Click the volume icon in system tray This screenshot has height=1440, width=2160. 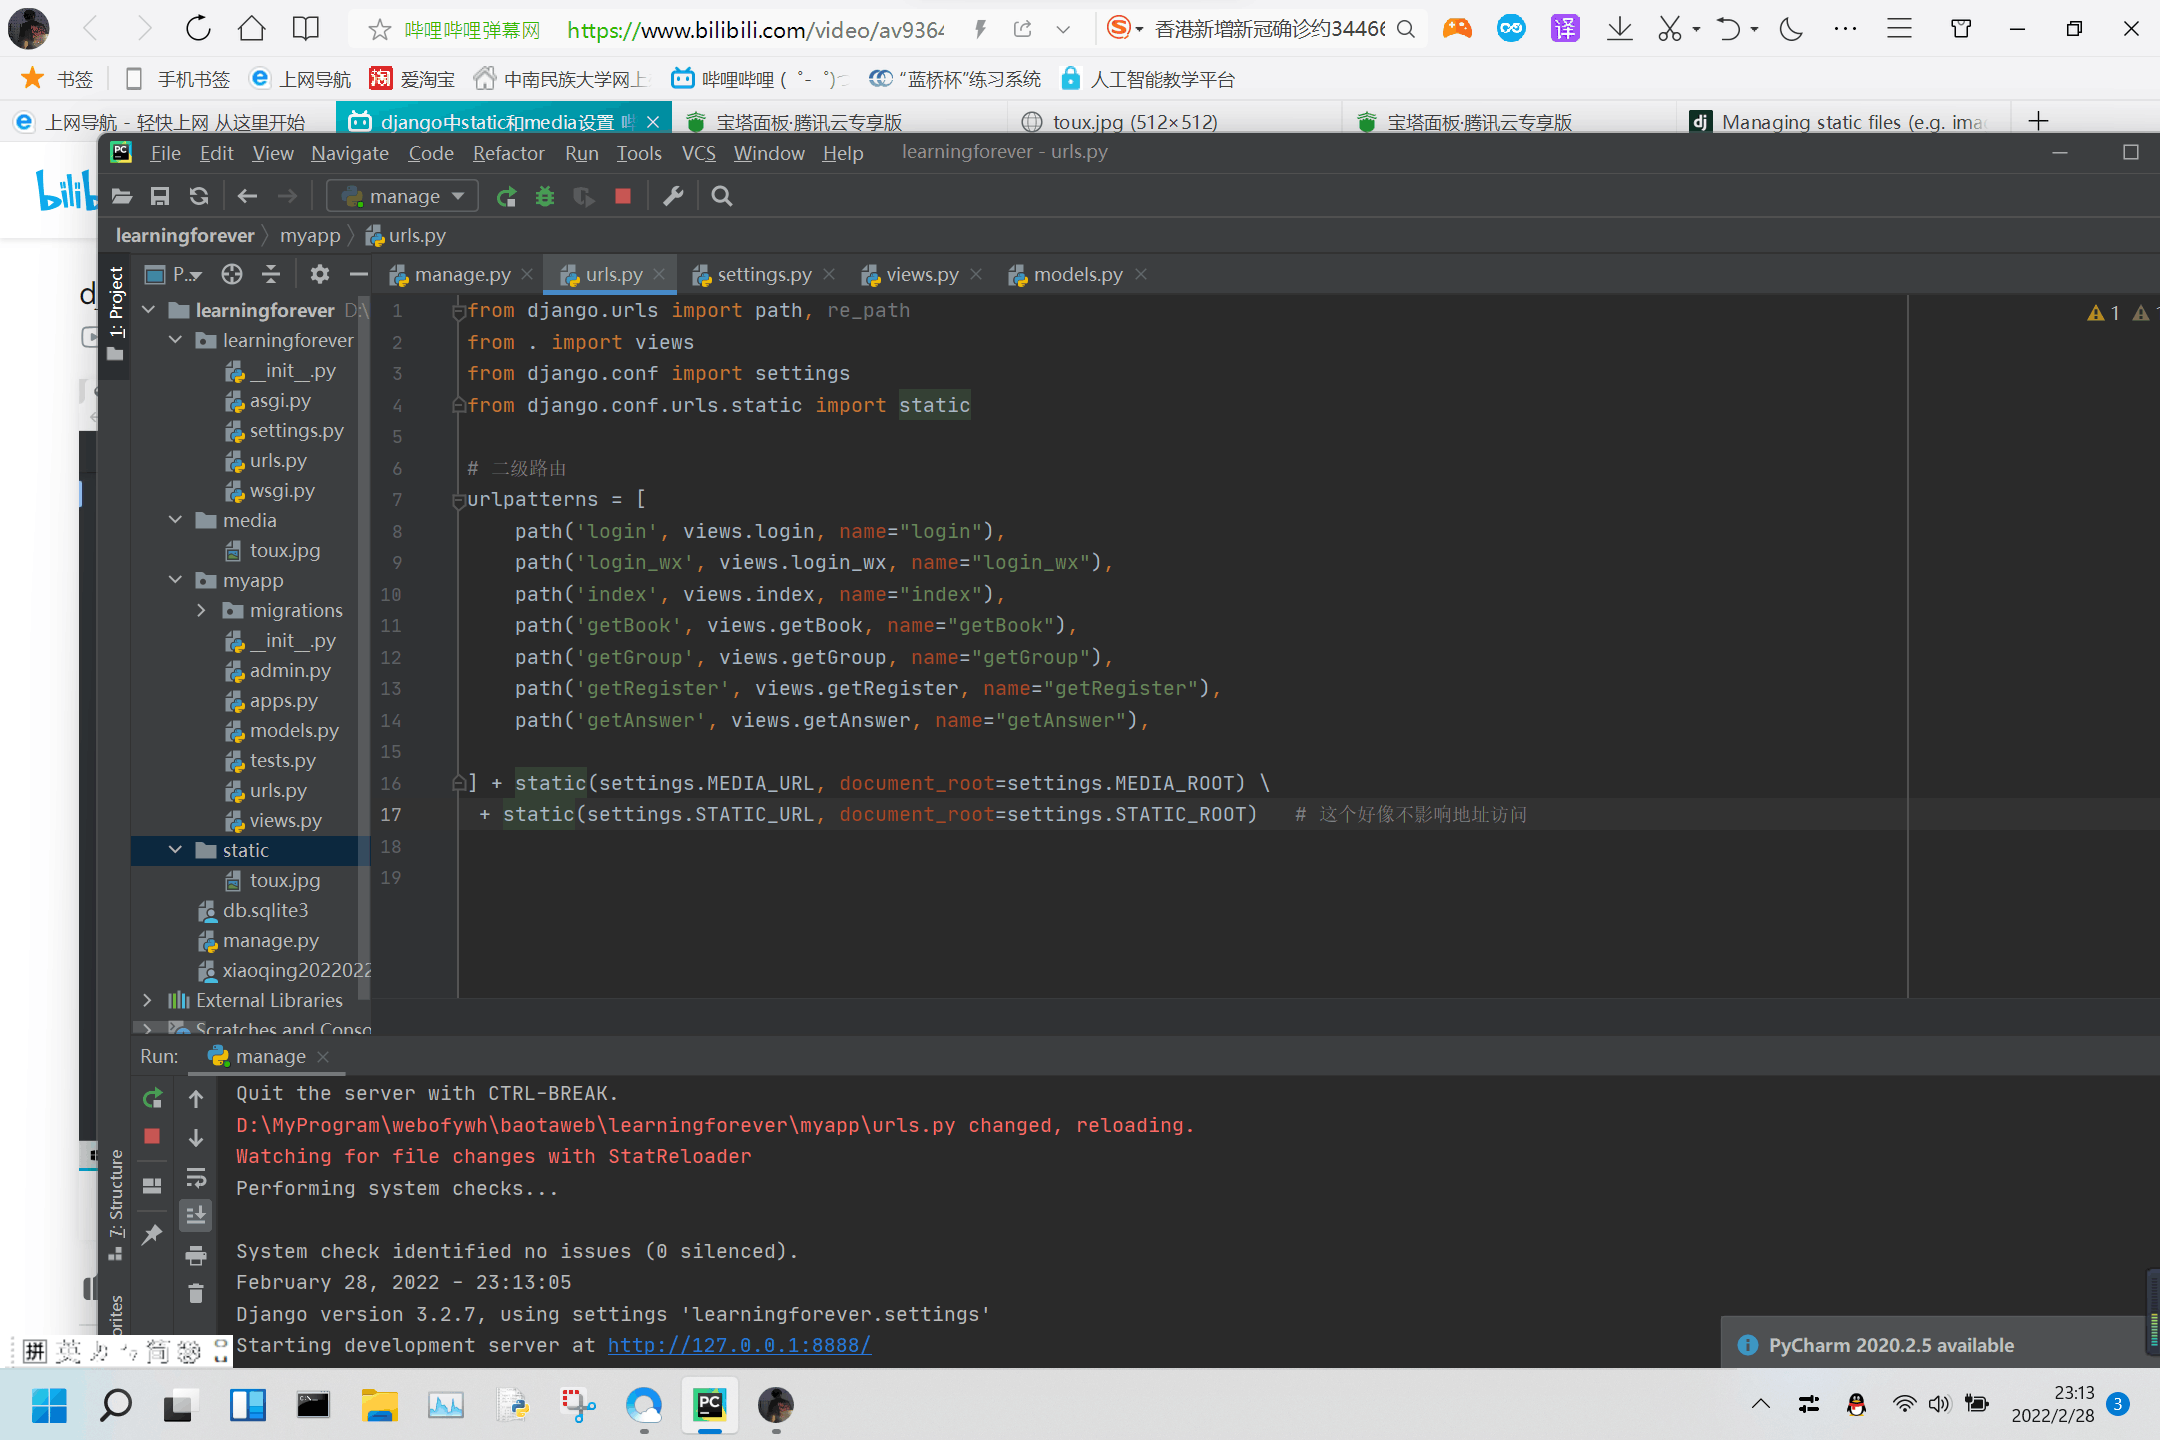[1939, 1404]
